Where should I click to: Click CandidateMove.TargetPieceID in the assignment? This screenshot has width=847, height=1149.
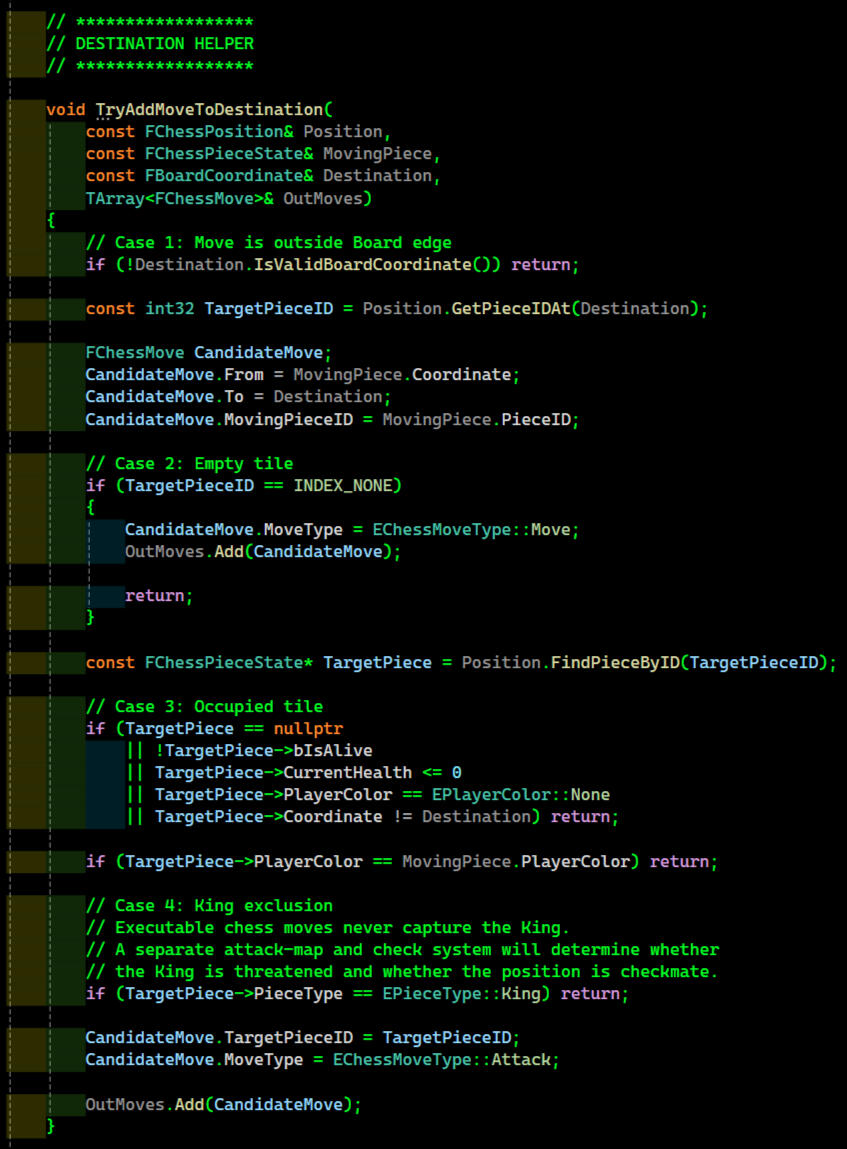[x=219, y=1038]
